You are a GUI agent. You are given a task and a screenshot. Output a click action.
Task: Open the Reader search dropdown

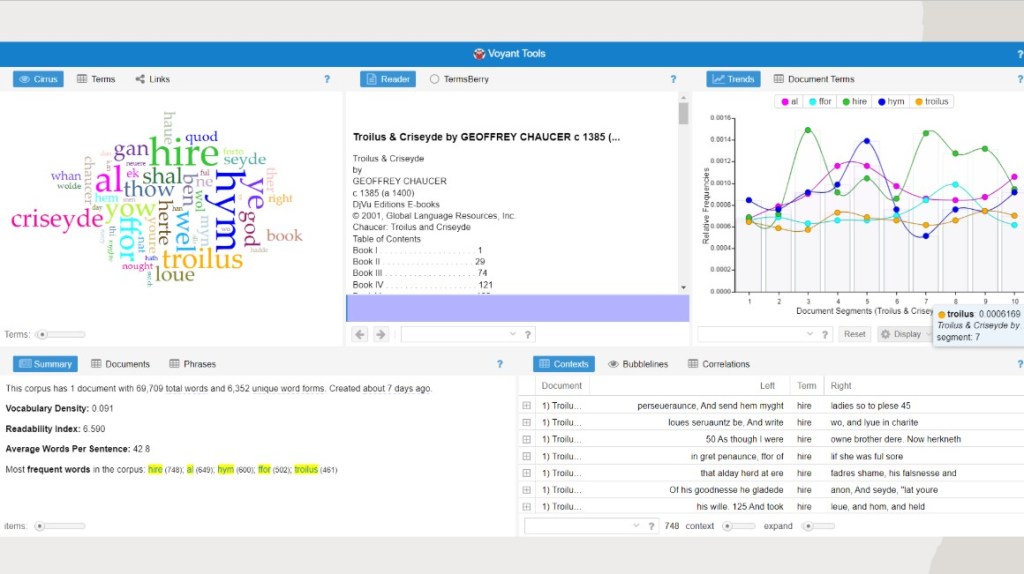pos(512,334)
